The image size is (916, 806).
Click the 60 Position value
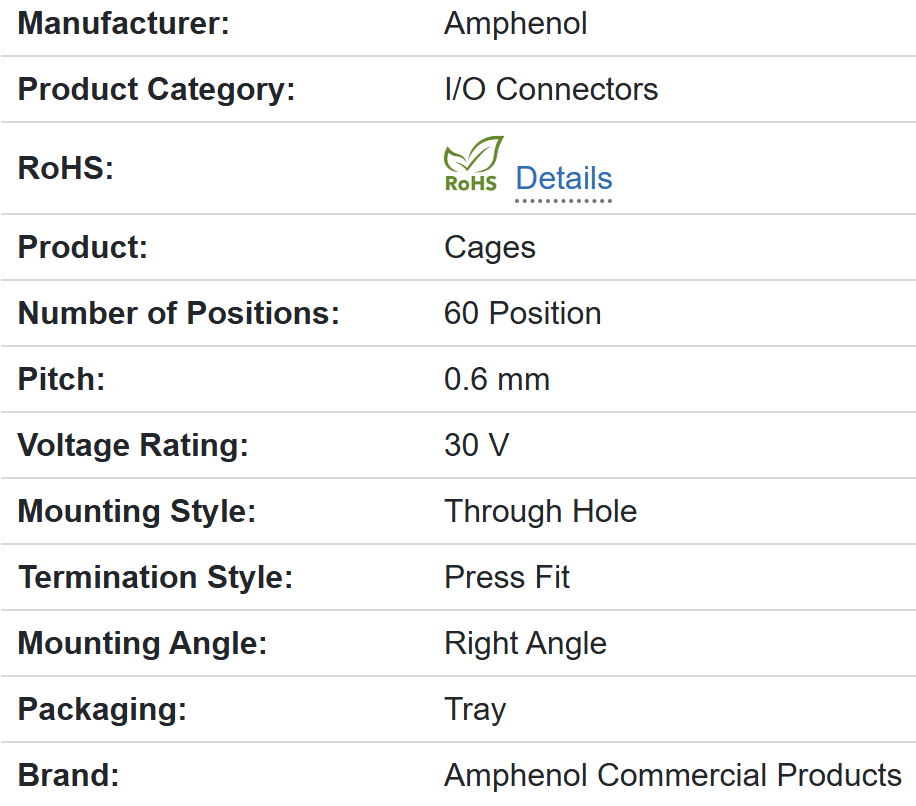[x=522, y=313]
